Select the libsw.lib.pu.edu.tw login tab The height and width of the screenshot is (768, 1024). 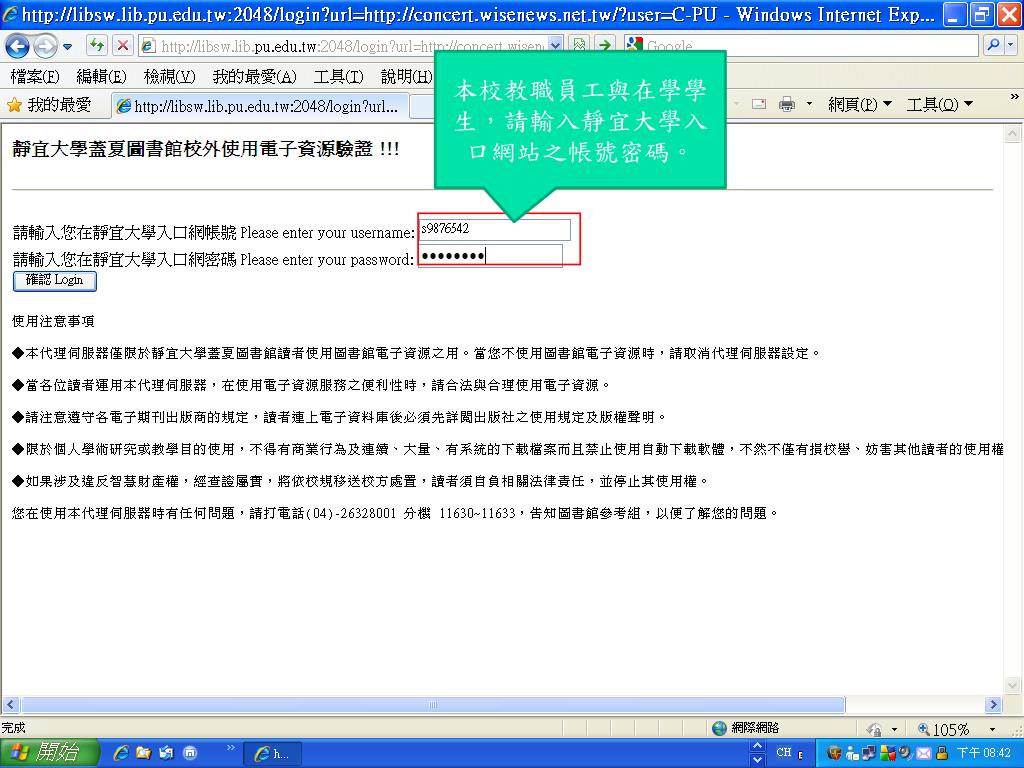point(260,106)
